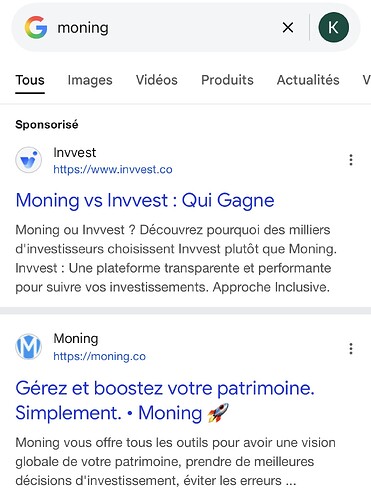
Task: Click the Moning favicon
Action: click(x=29, y=347)
